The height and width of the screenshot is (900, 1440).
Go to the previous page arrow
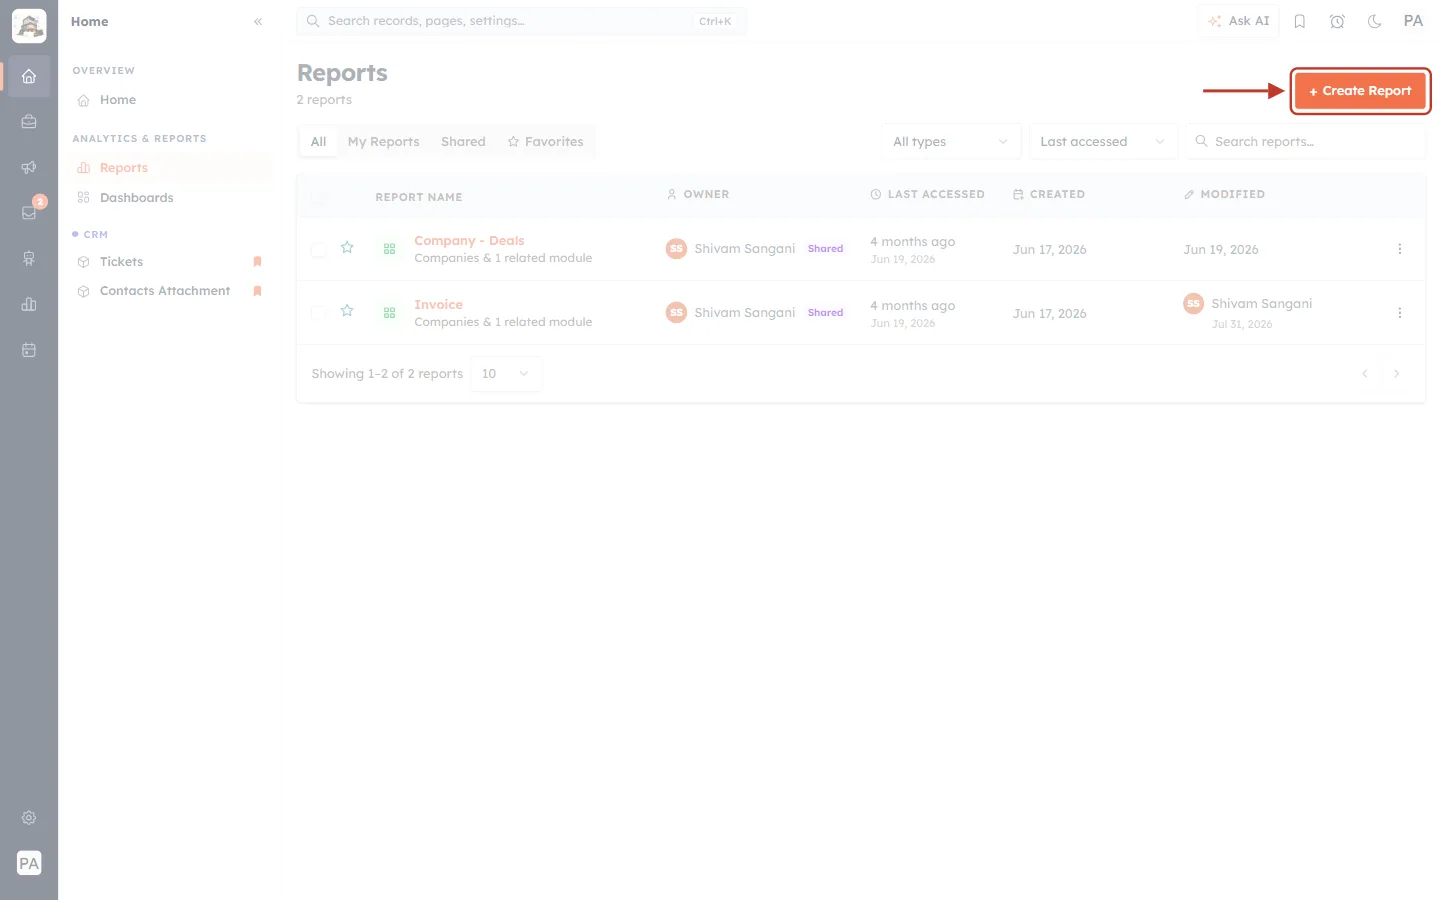coord(1364,374)
